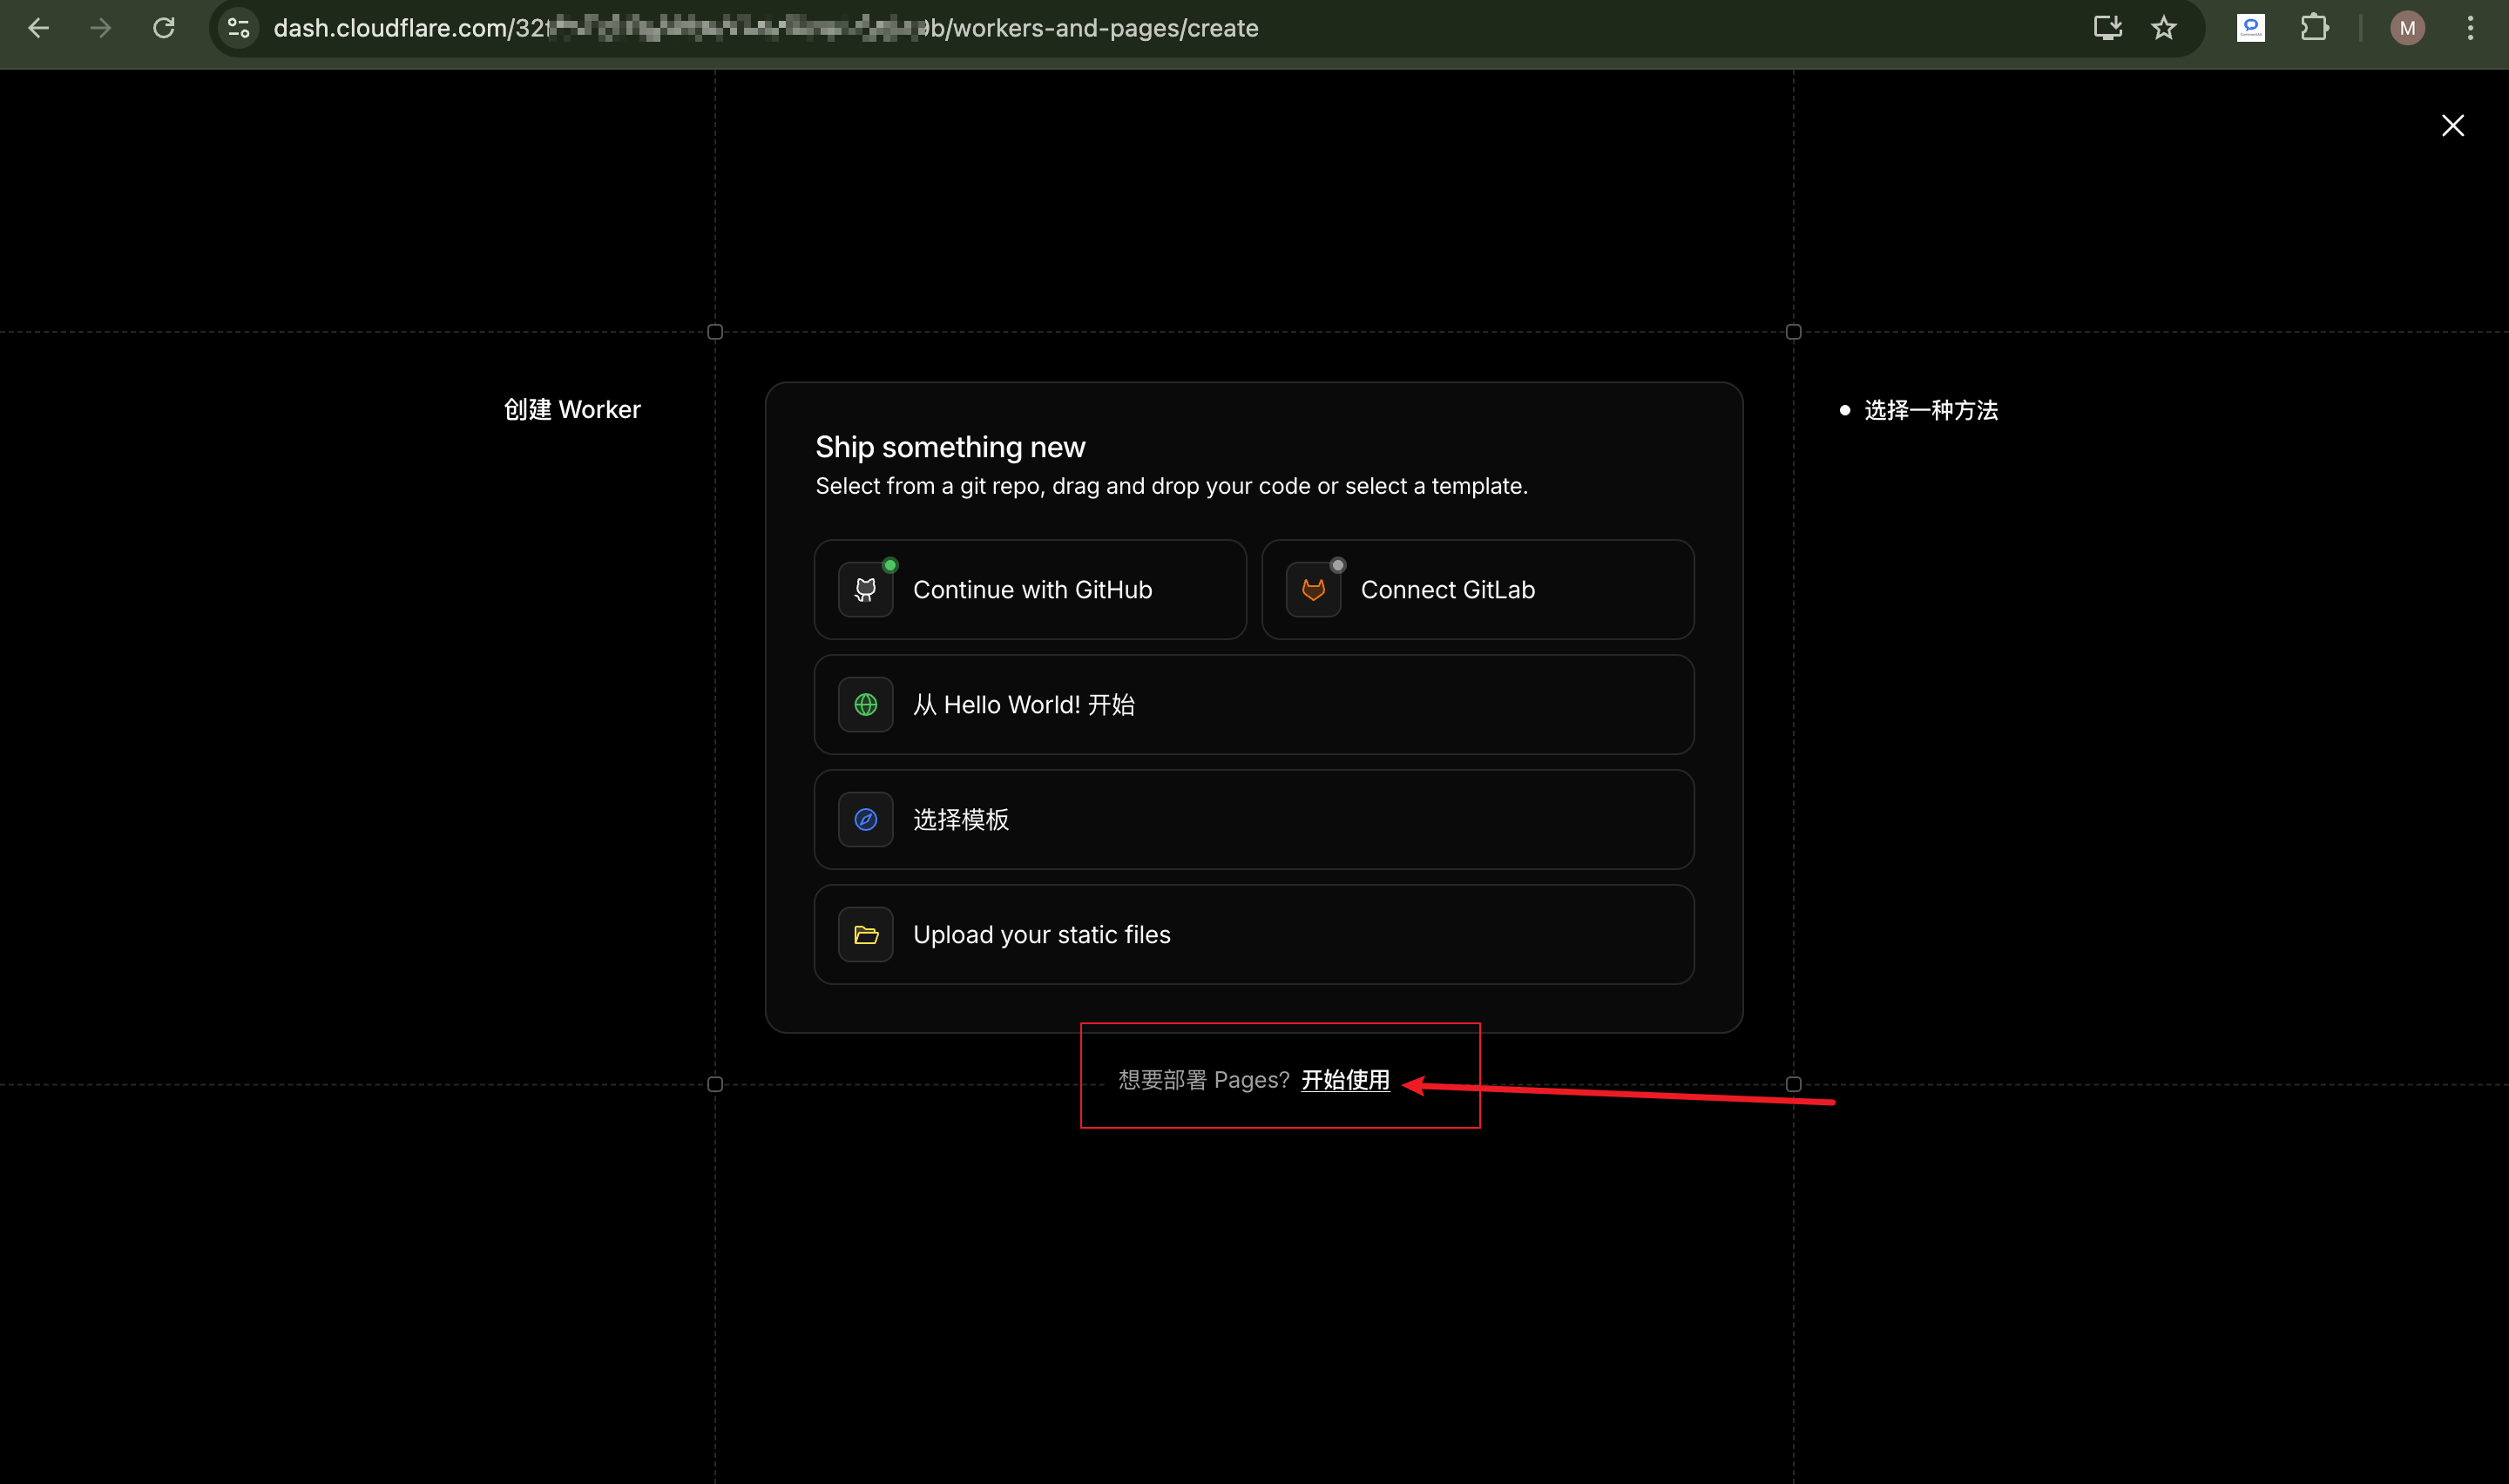The image size is (2509, 1484).
Task: Open the M profile avatar menu
Action: [x=2407, y=28]
